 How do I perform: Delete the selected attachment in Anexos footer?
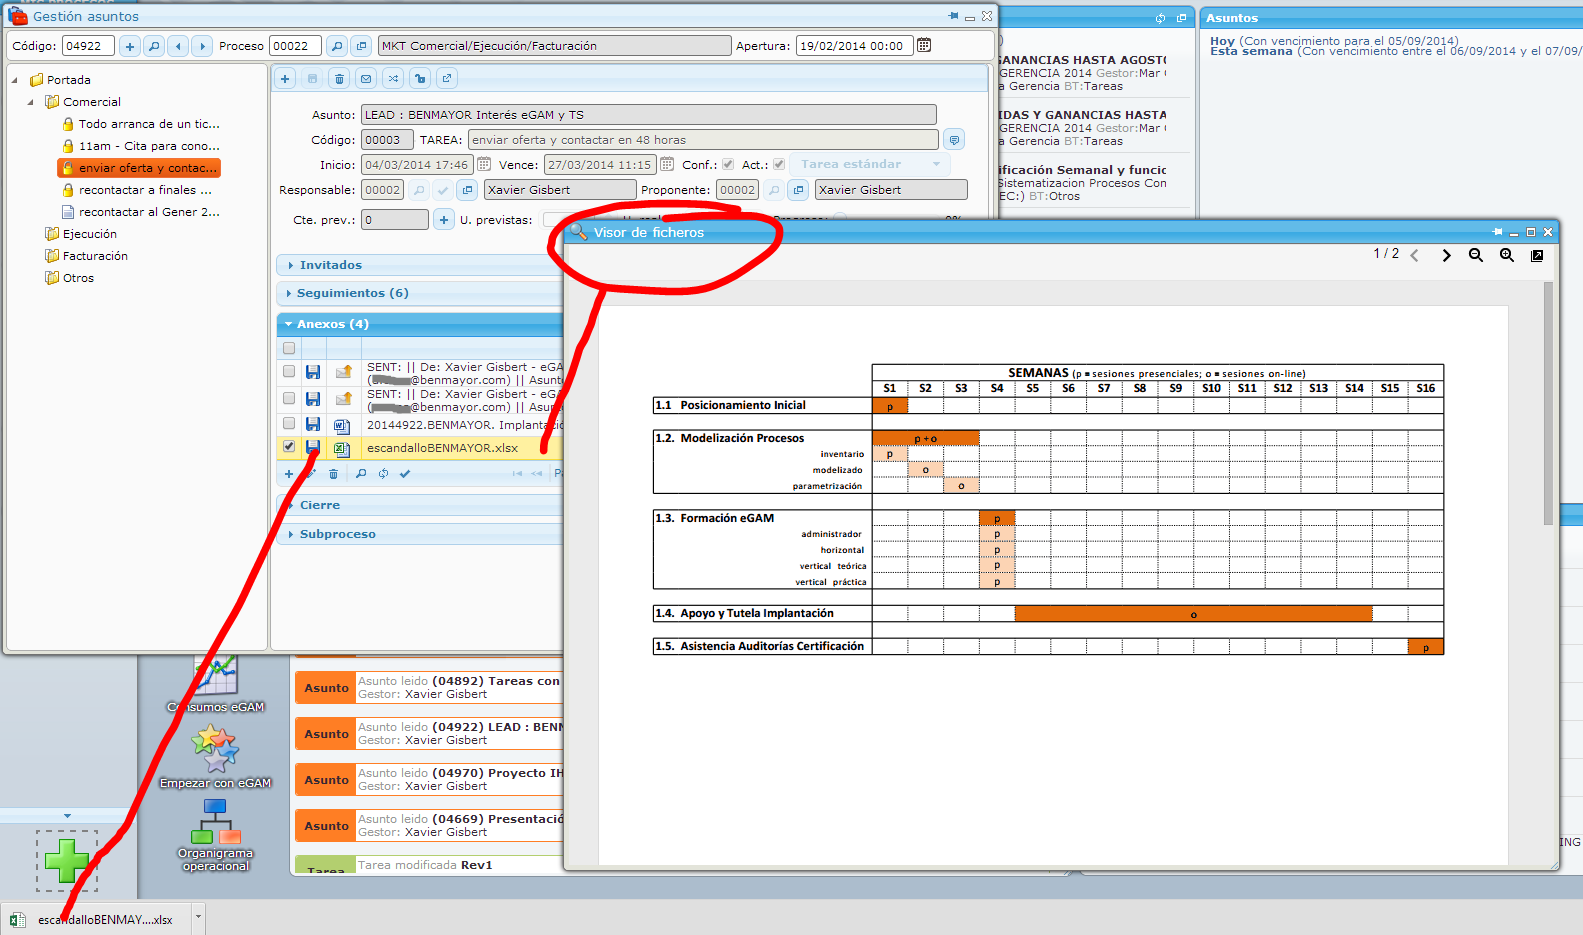pos(334,474)
